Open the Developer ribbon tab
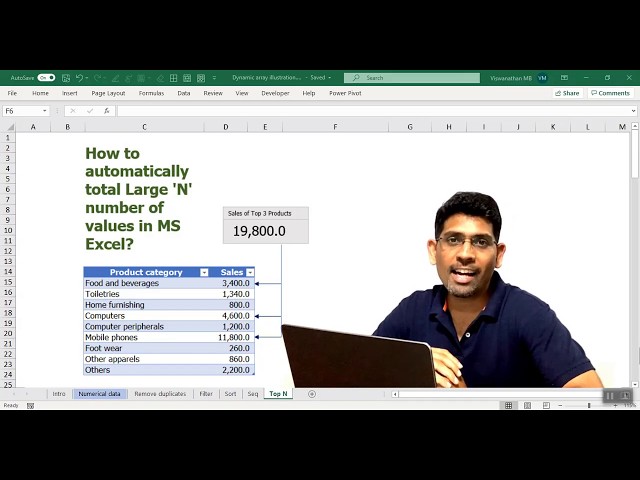Image resolution: width=640 pixels, height=480 pixels. pos(275,93)
